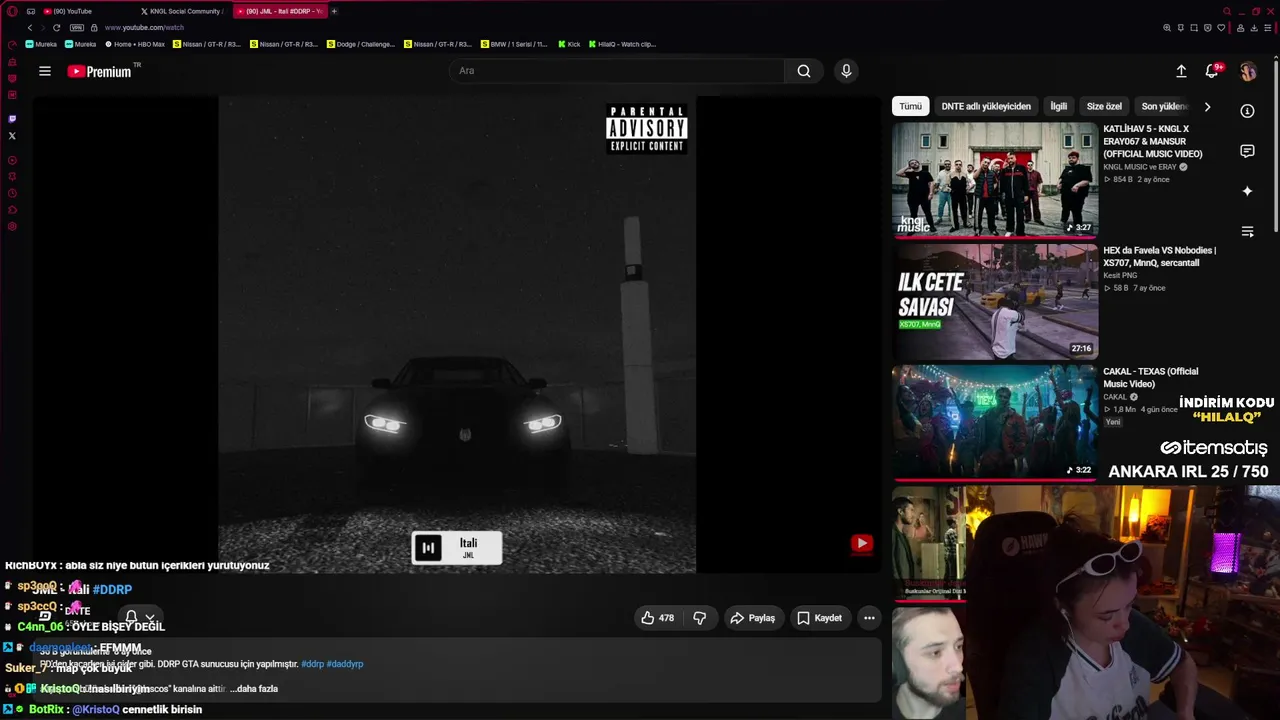Open the X (Twitter) sidebar panel
1280x720 pixels.
tap(12, 136)
